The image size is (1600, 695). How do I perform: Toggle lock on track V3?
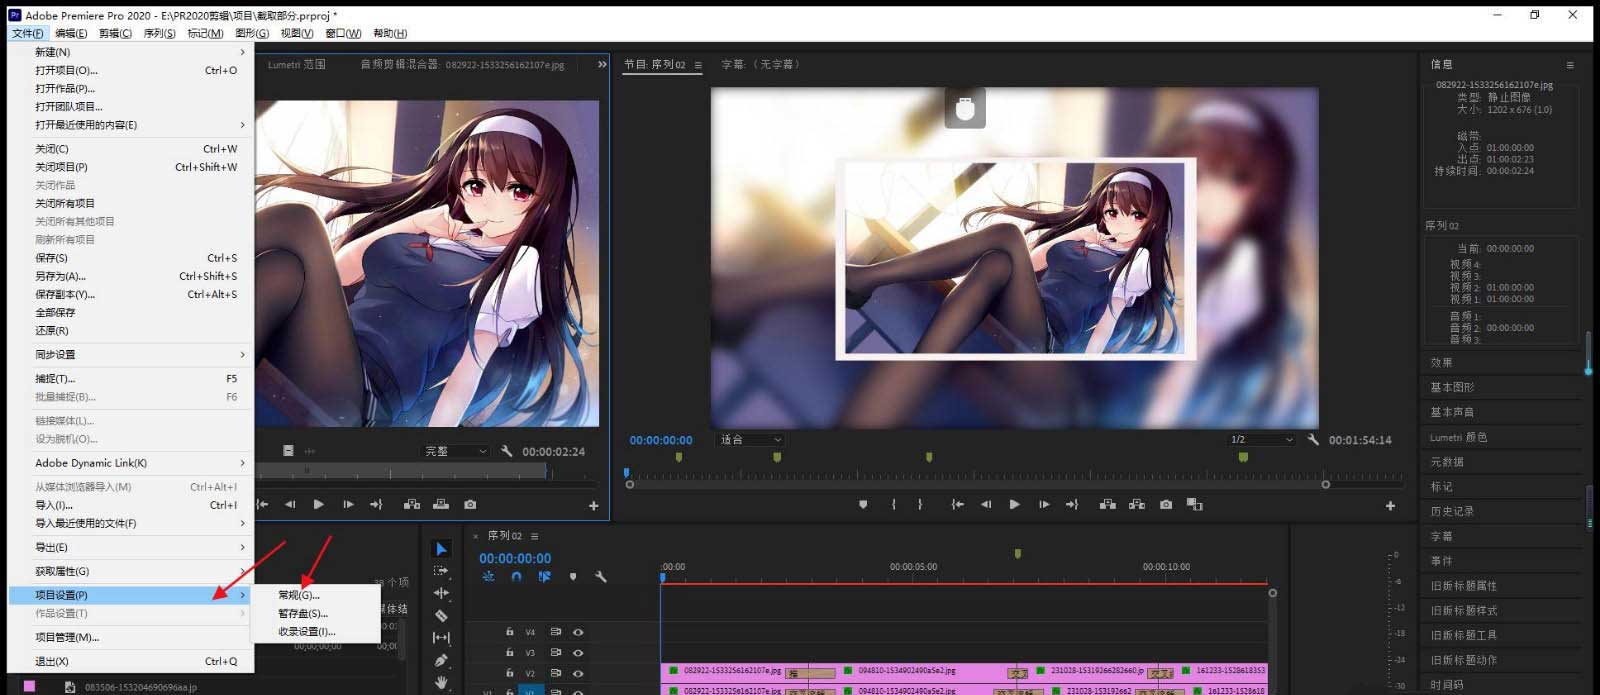coord(509,653)
